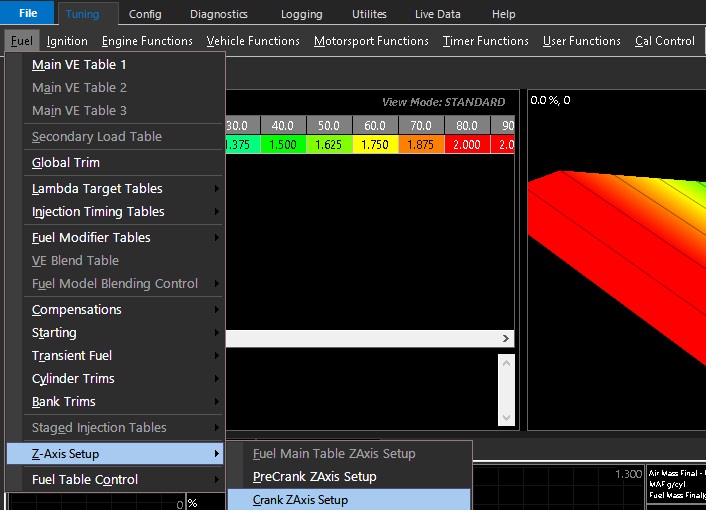Choose PreCrank ZAxis Setup
Image resolution: width=706 pixels, height=510 pixels.
point(349,477)
